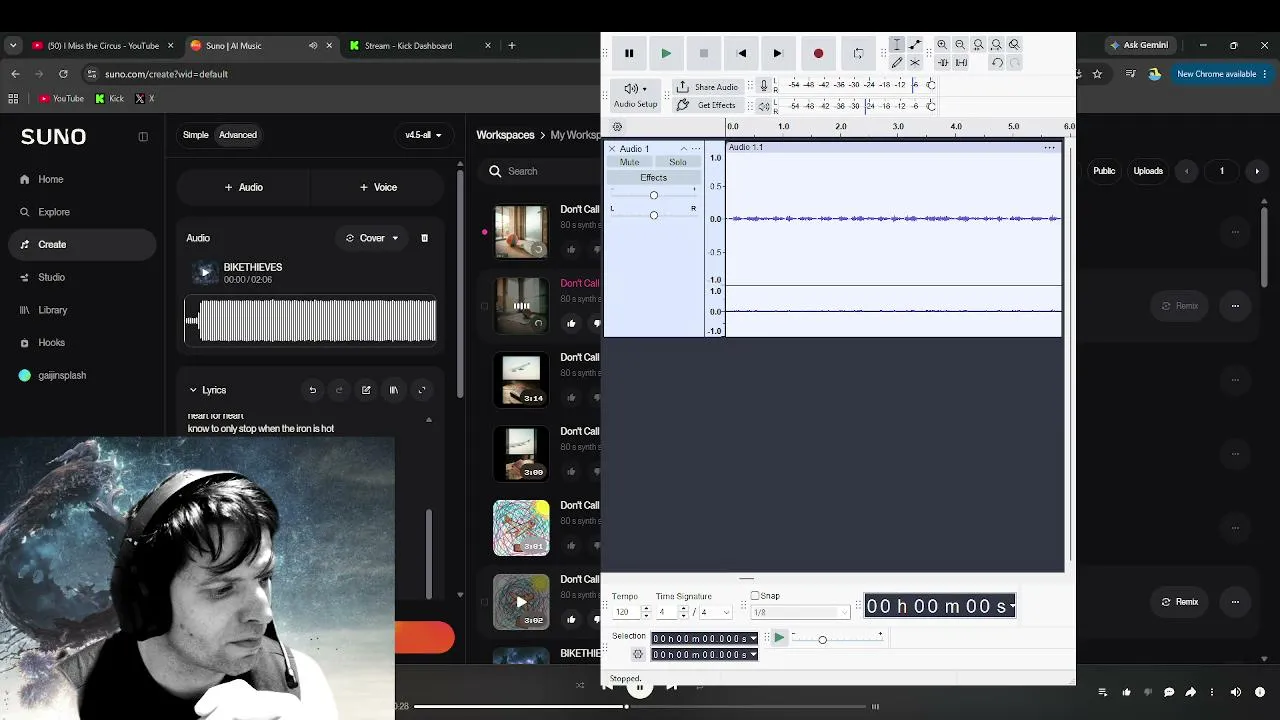Toggle the Loop button in Audacity
1280x720 pixels.
point(858,53)
